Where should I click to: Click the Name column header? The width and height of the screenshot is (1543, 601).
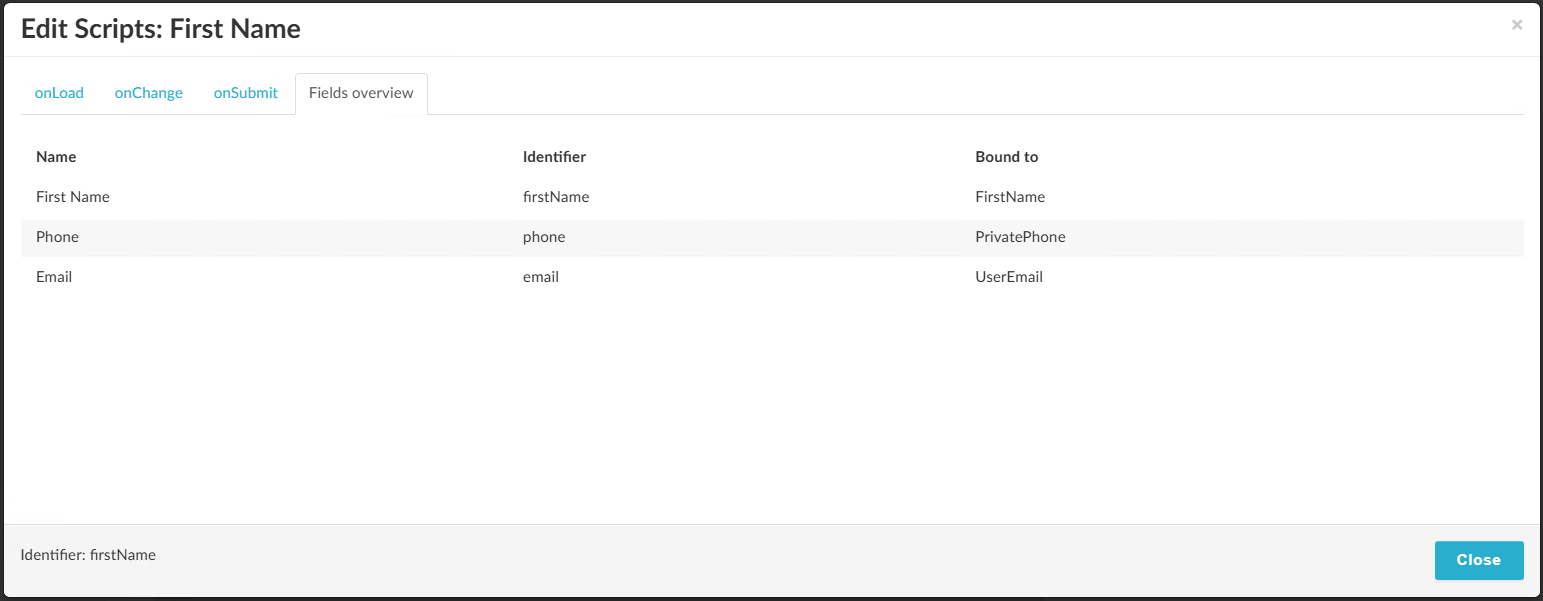55,157
